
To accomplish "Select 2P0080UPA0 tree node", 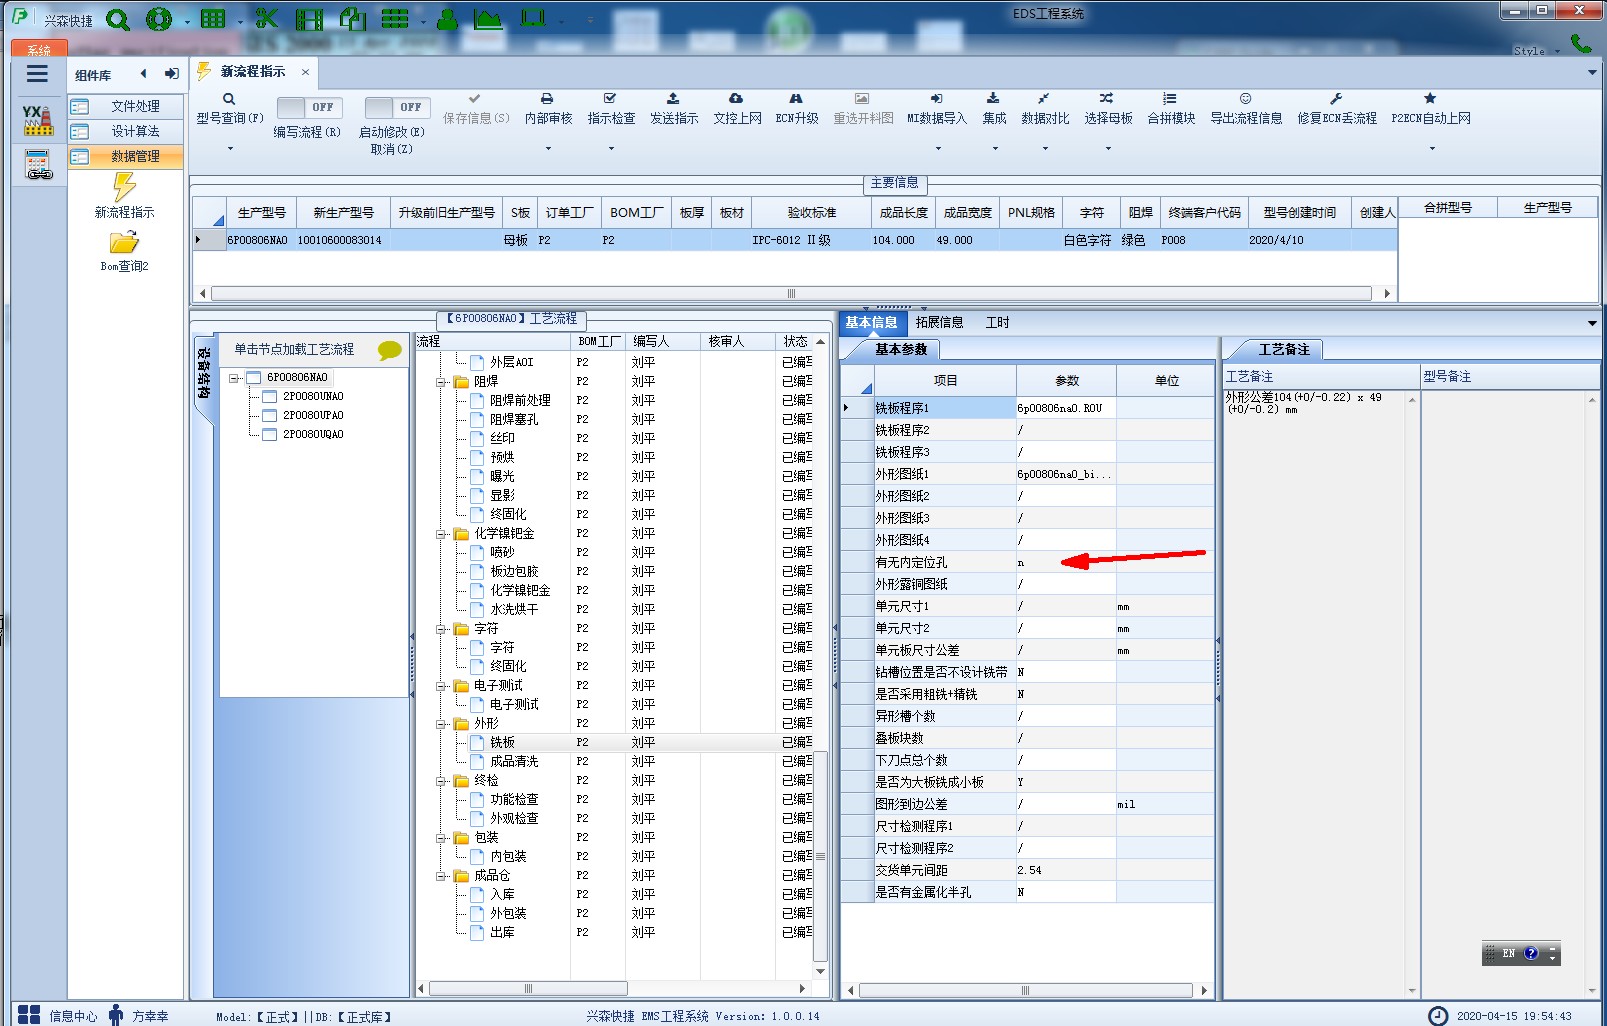I will pyautogui.click(x=312, y=416).
